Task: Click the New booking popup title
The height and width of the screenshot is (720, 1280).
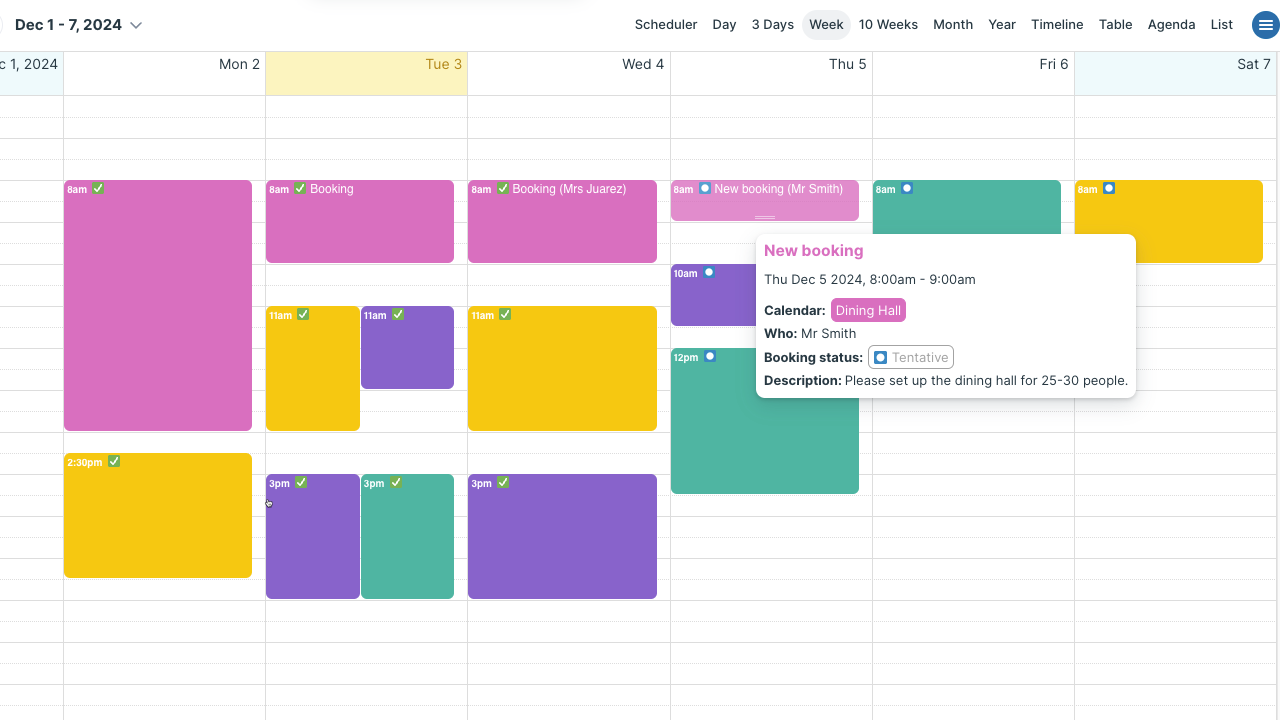Action: coord(813,251)
